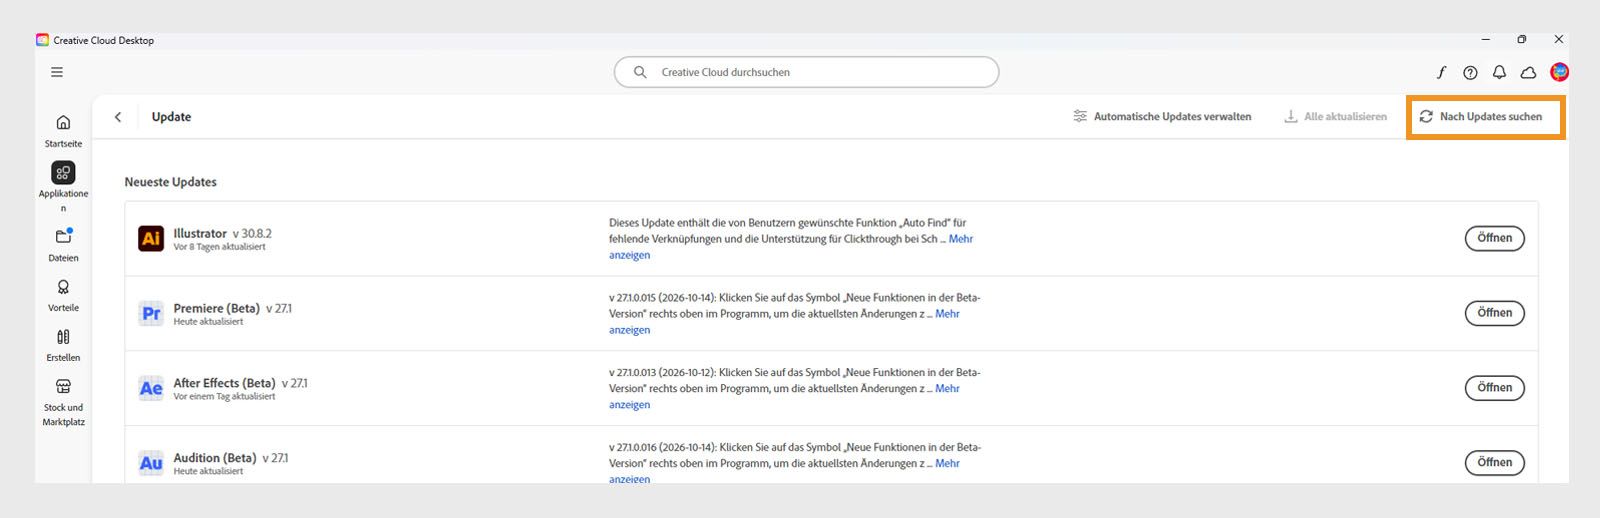Click the search magnifier icon

click(640, 72)
